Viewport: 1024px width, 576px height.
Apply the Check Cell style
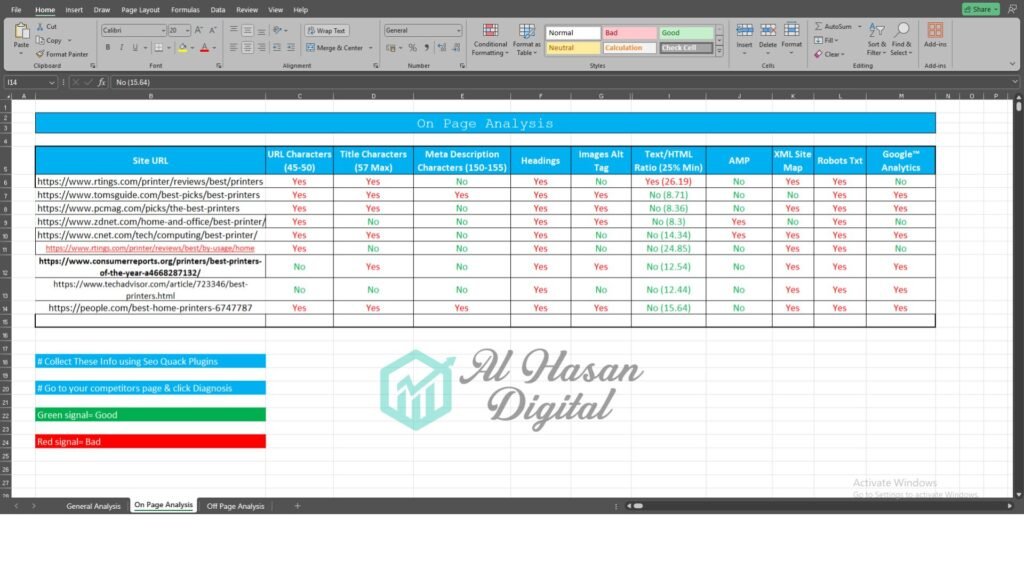click(686, 48)
